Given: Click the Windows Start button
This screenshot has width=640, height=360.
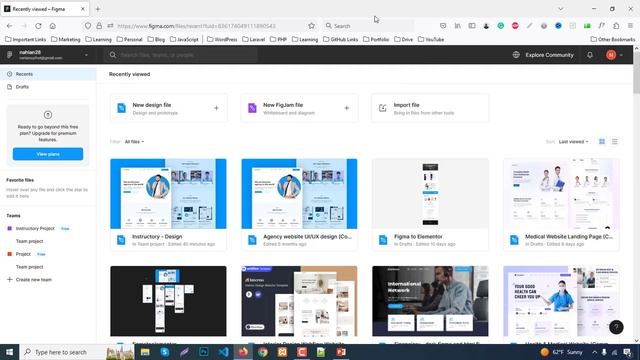Looking at the screenshot, I should point(9,352).
